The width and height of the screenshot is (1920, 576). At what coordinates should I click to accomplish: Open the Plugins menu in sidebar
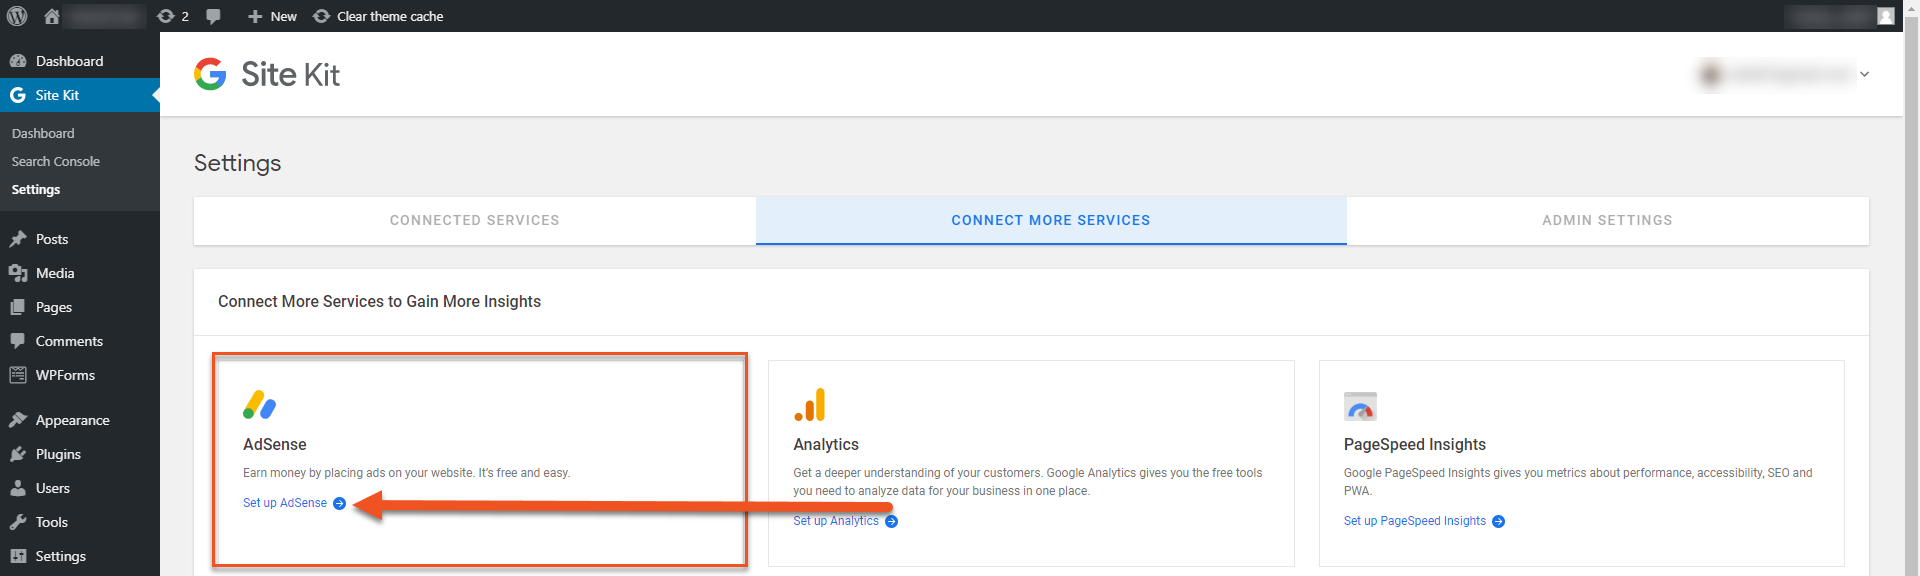point(58,454)
